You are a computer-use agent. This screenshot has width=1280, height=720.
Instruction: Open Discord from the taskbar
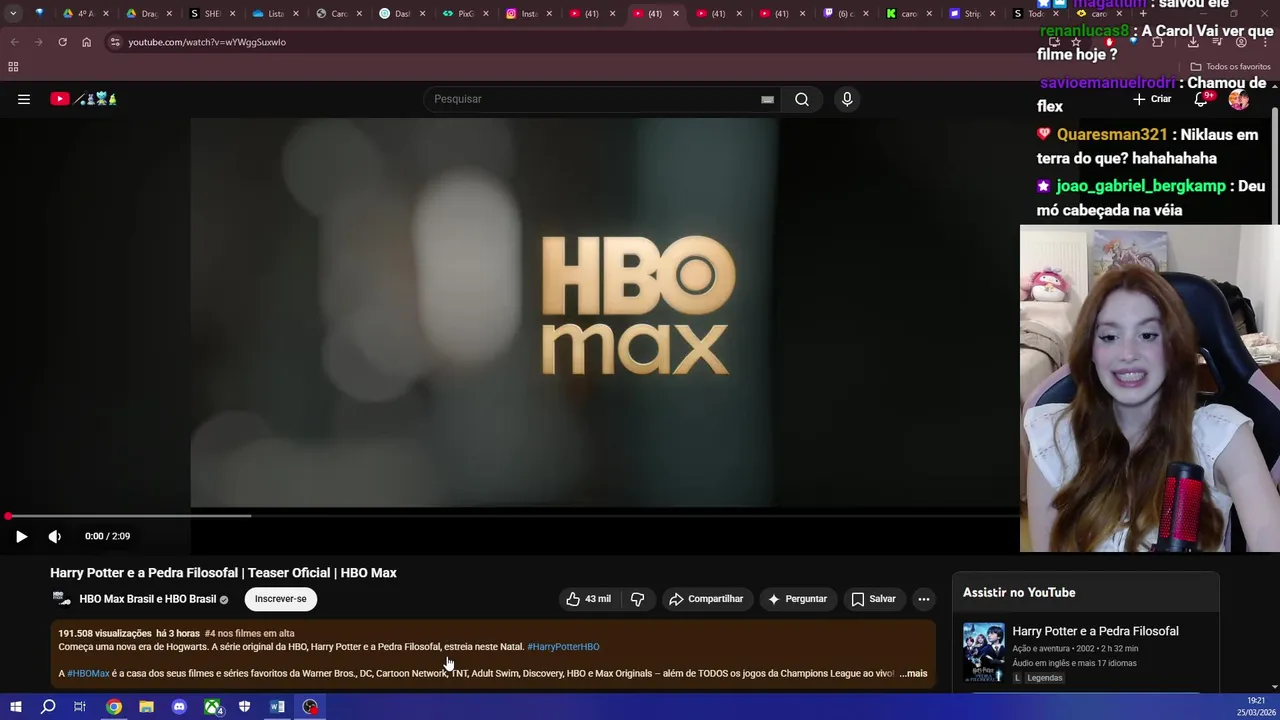179,707
